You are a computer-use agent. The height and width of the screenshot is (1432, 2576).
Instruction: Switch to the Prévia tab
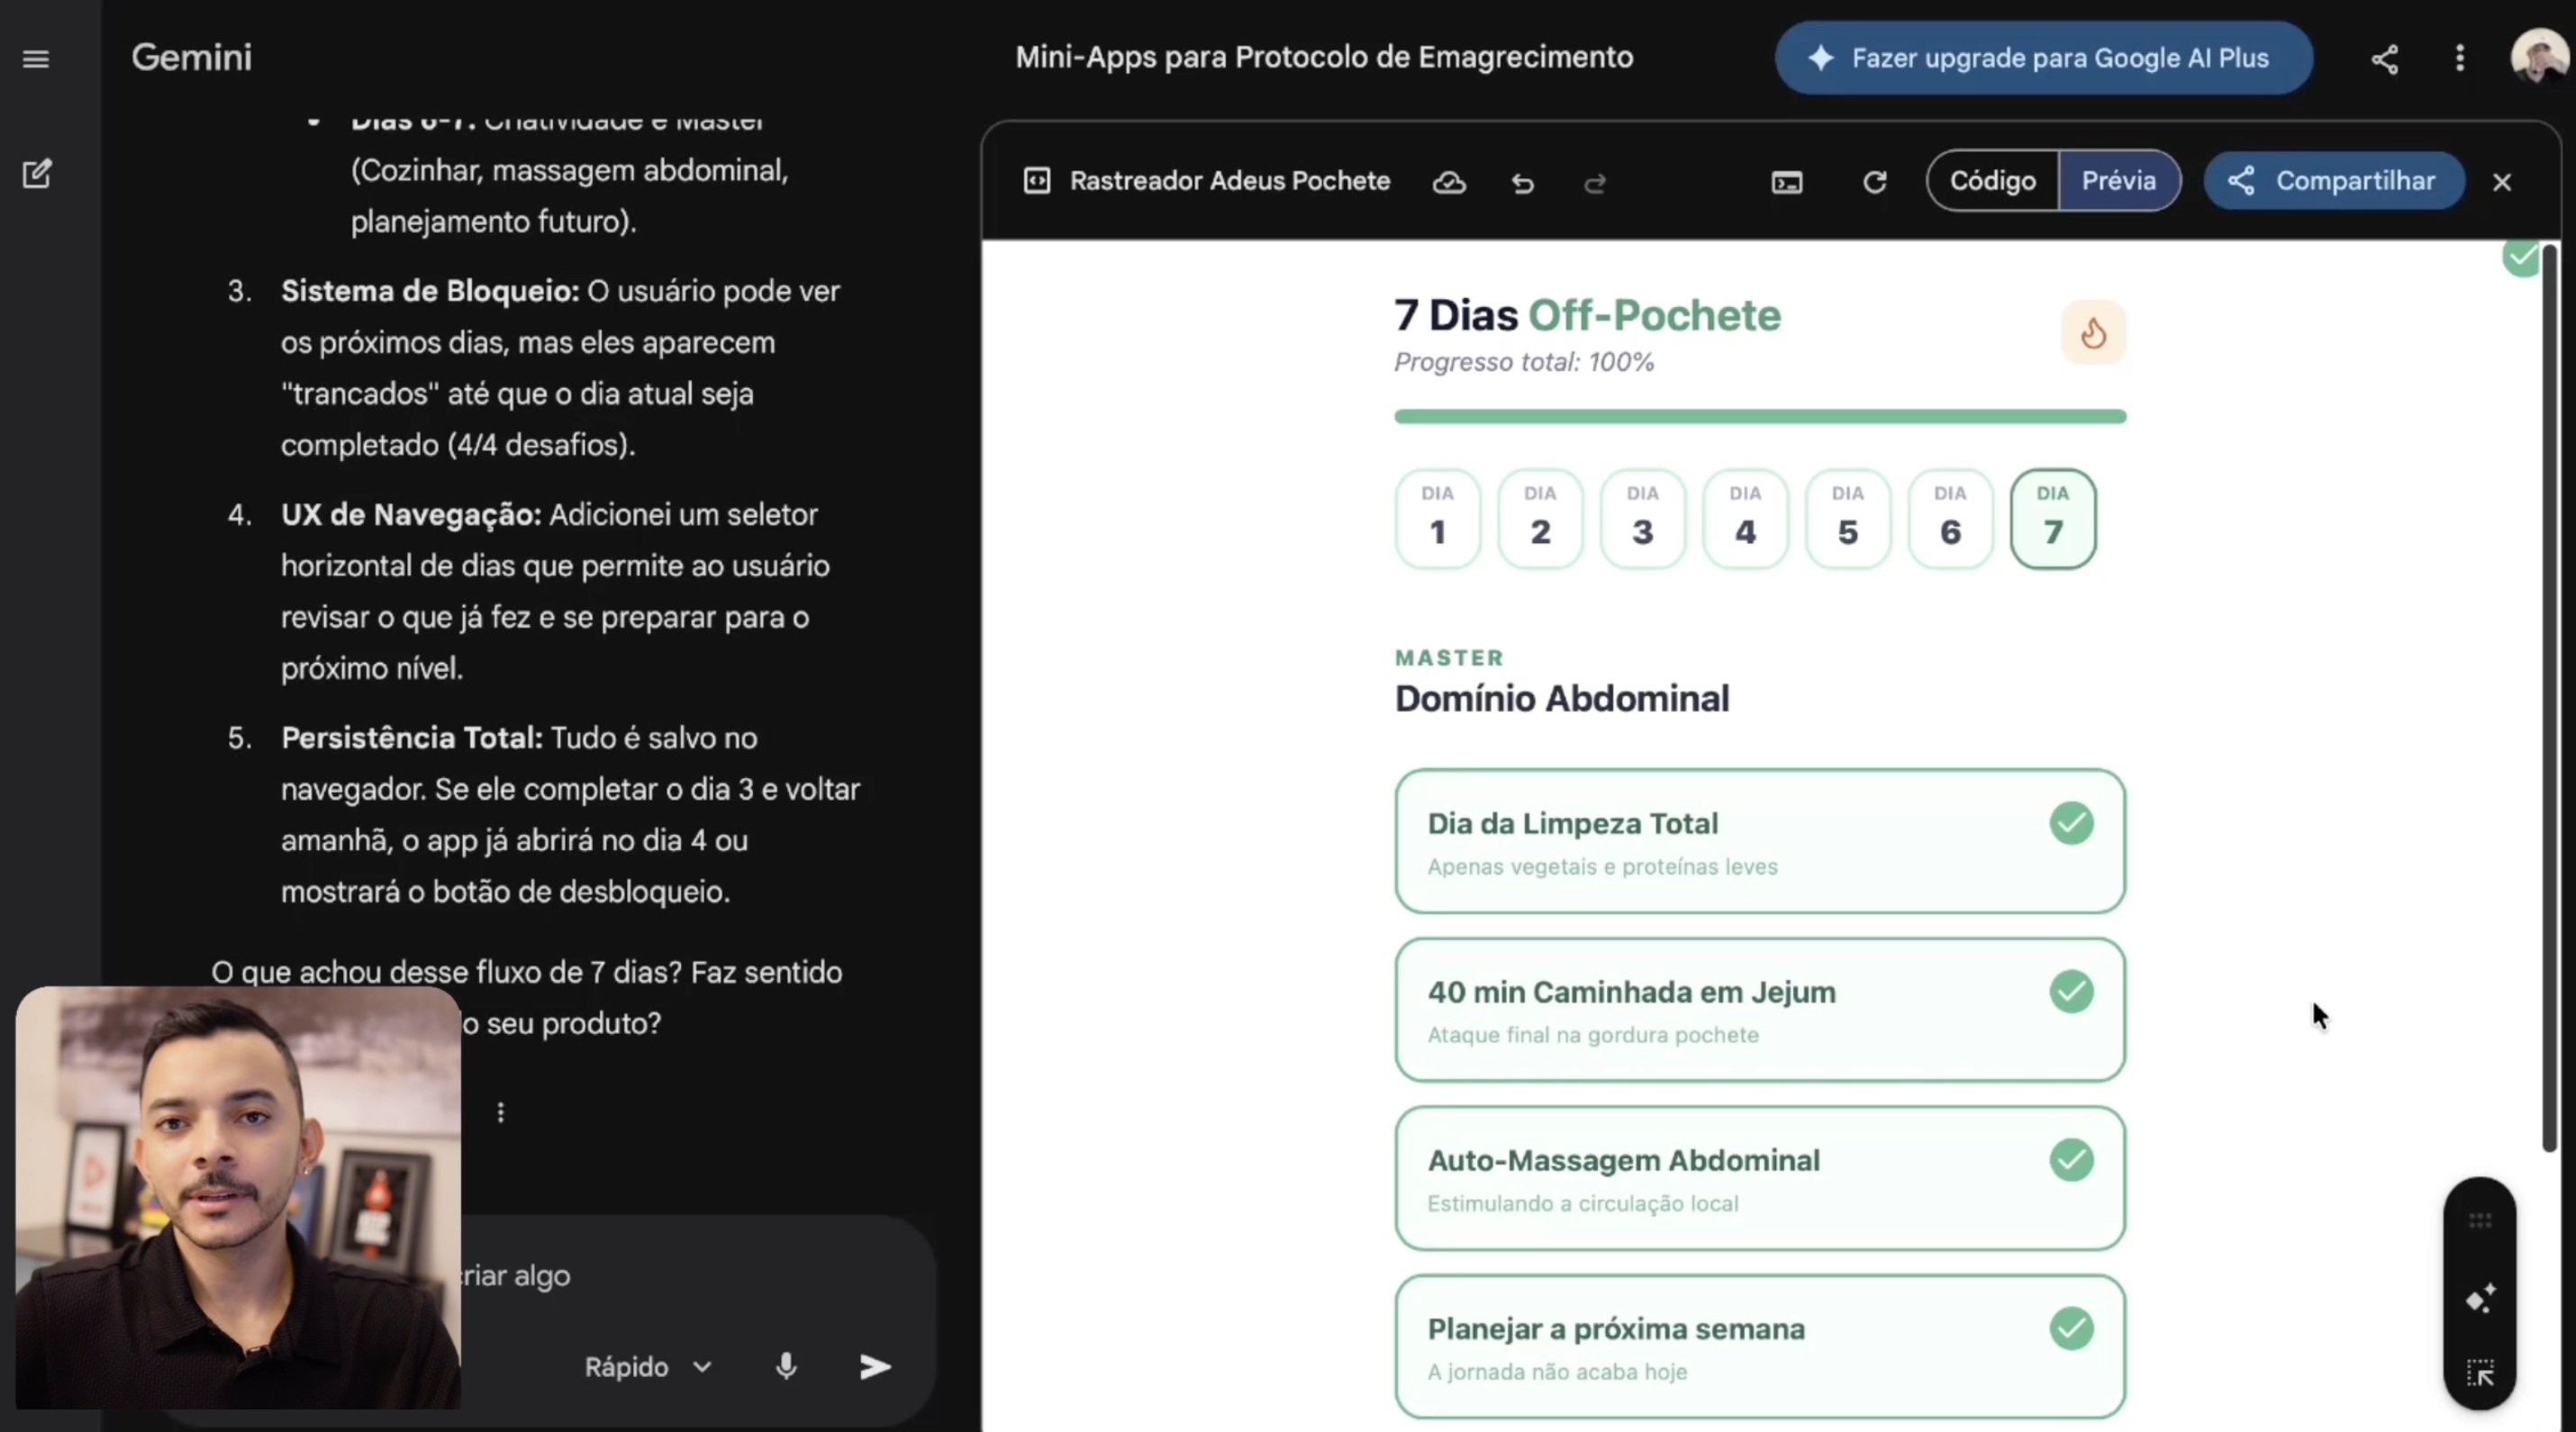pyautogui.click(x=2119, y=181)
